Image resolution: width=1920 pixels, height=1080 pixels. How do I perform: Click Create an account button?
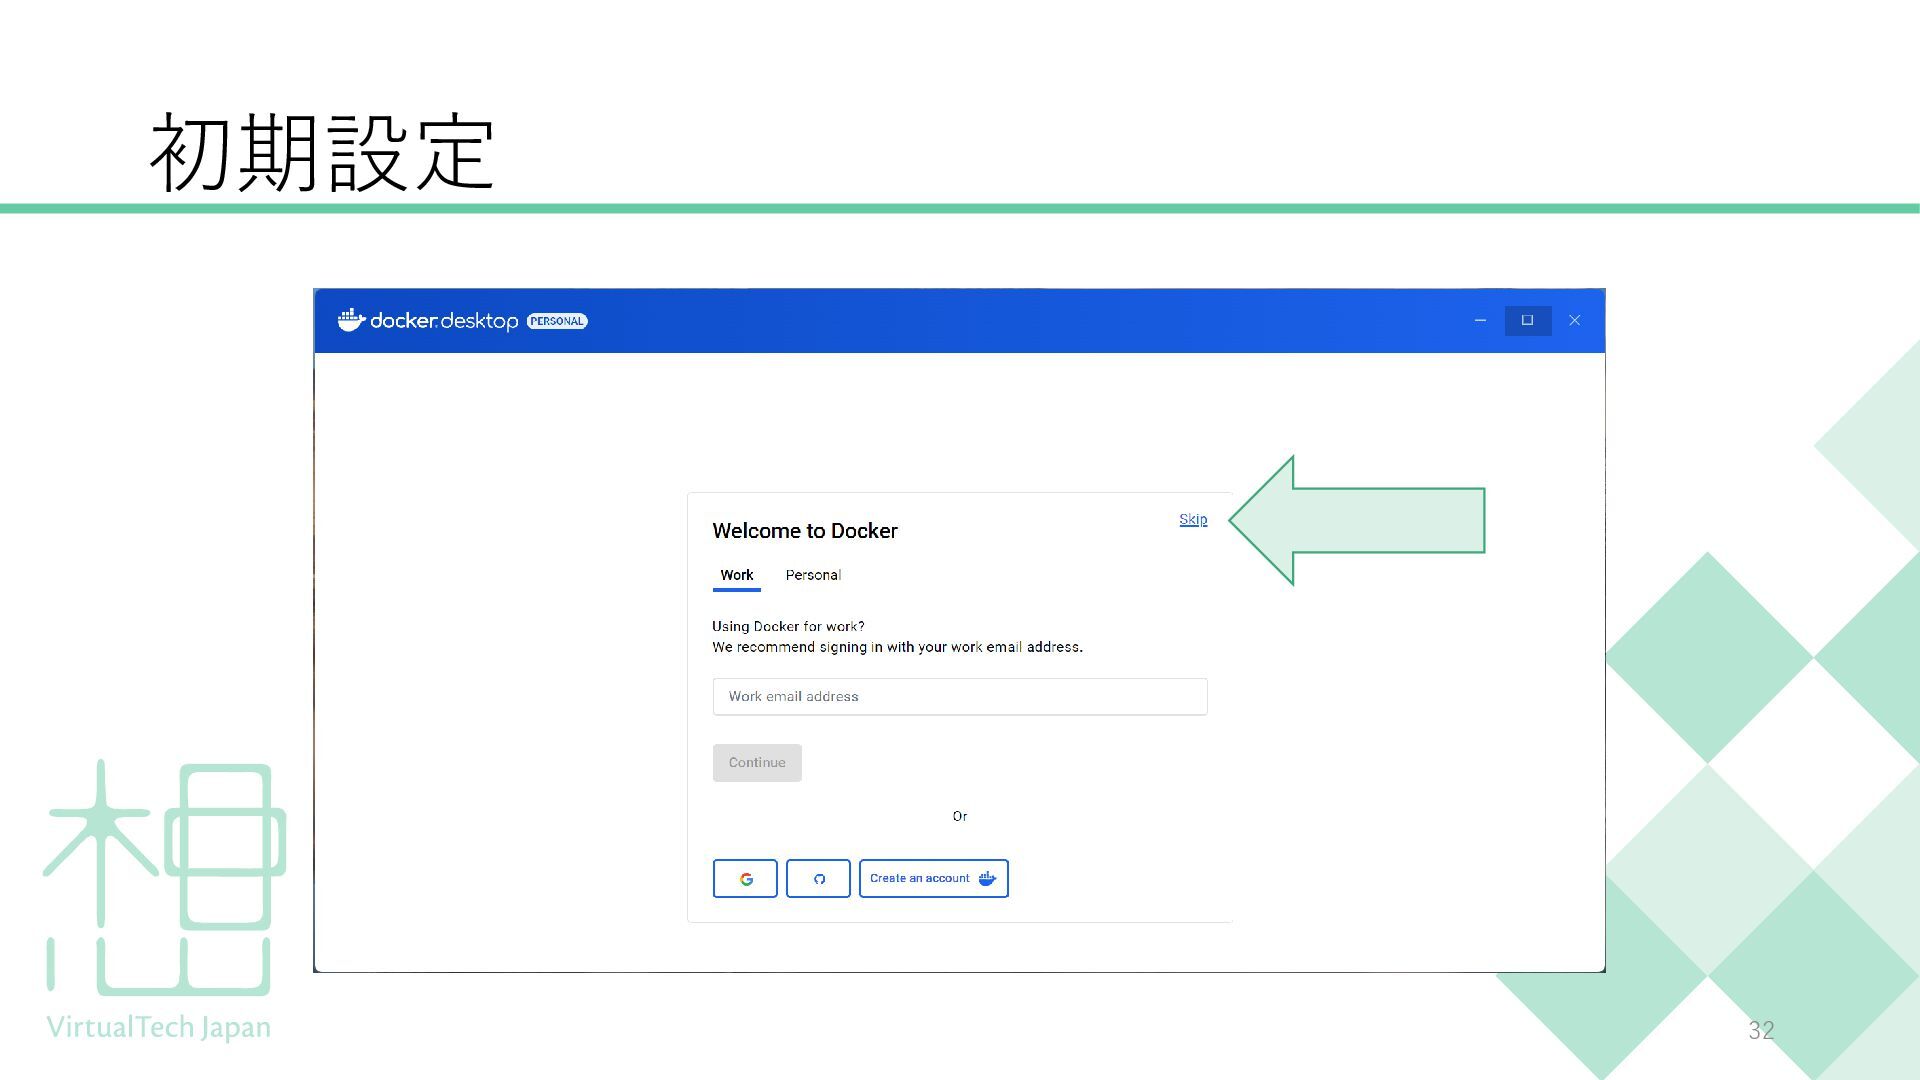[920, 878]
